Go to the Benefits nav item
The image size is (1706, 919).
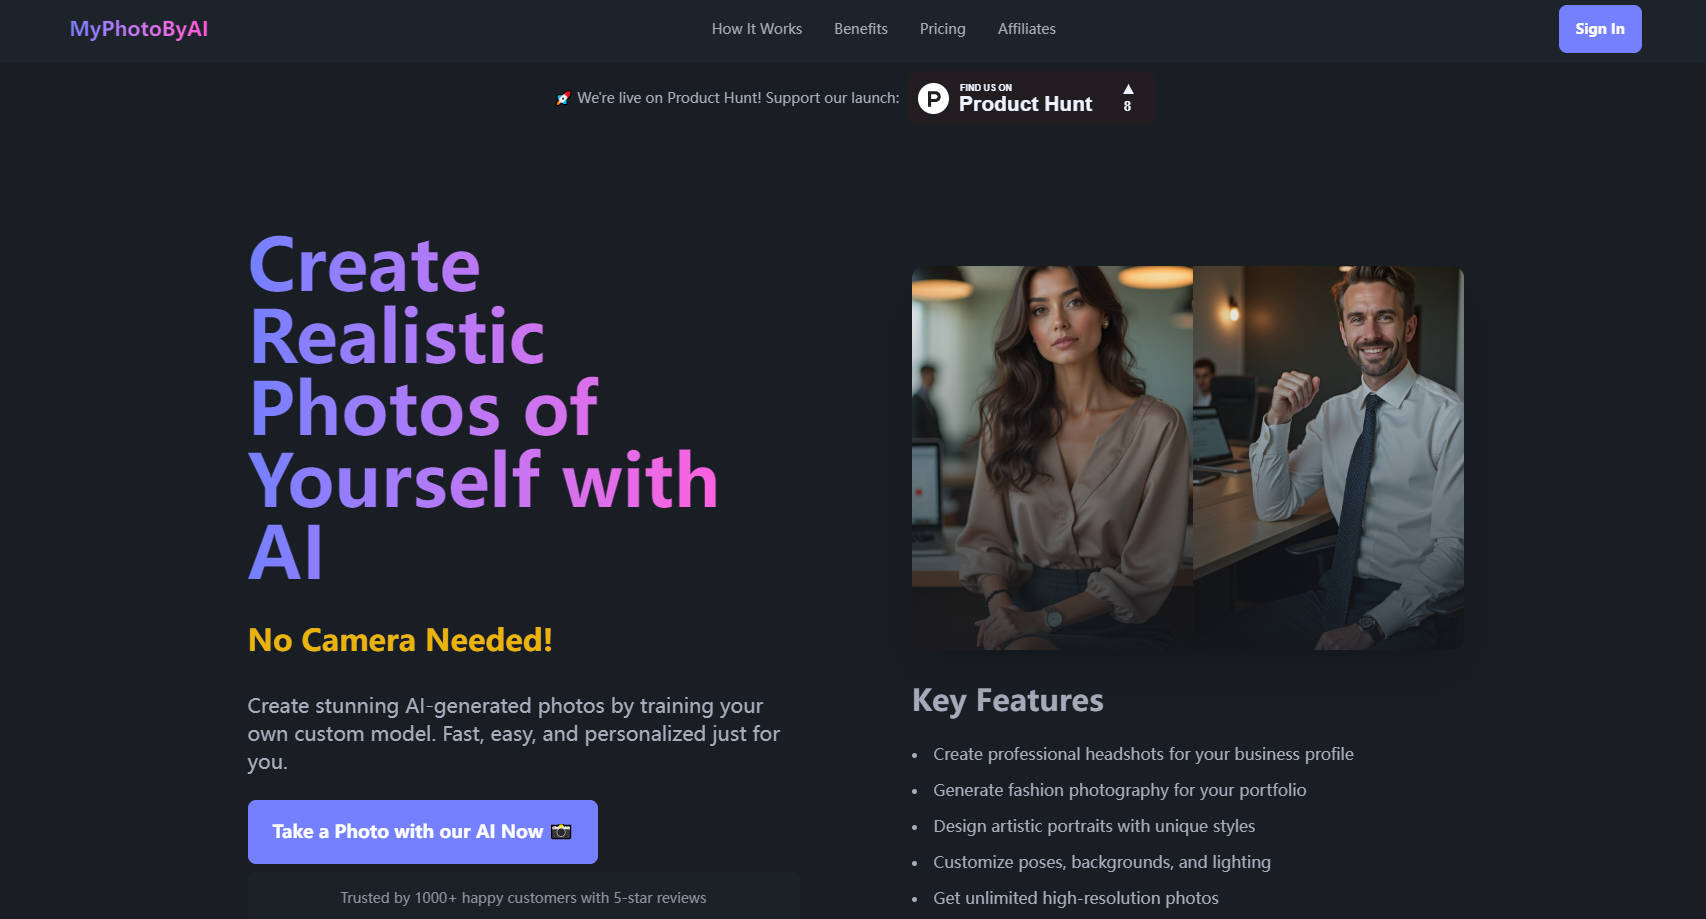click(x=861, y=29)
